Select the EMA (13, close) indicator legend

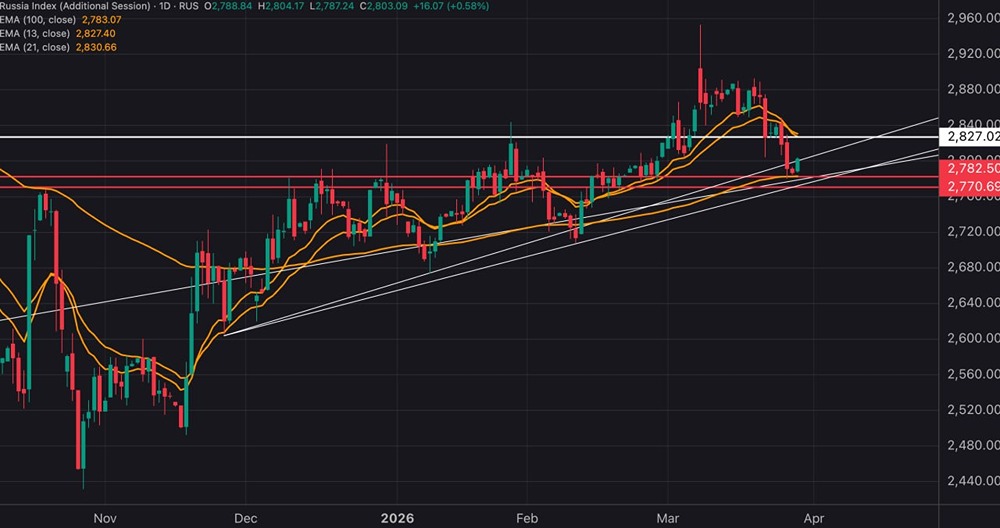click(x=35, y=33)
